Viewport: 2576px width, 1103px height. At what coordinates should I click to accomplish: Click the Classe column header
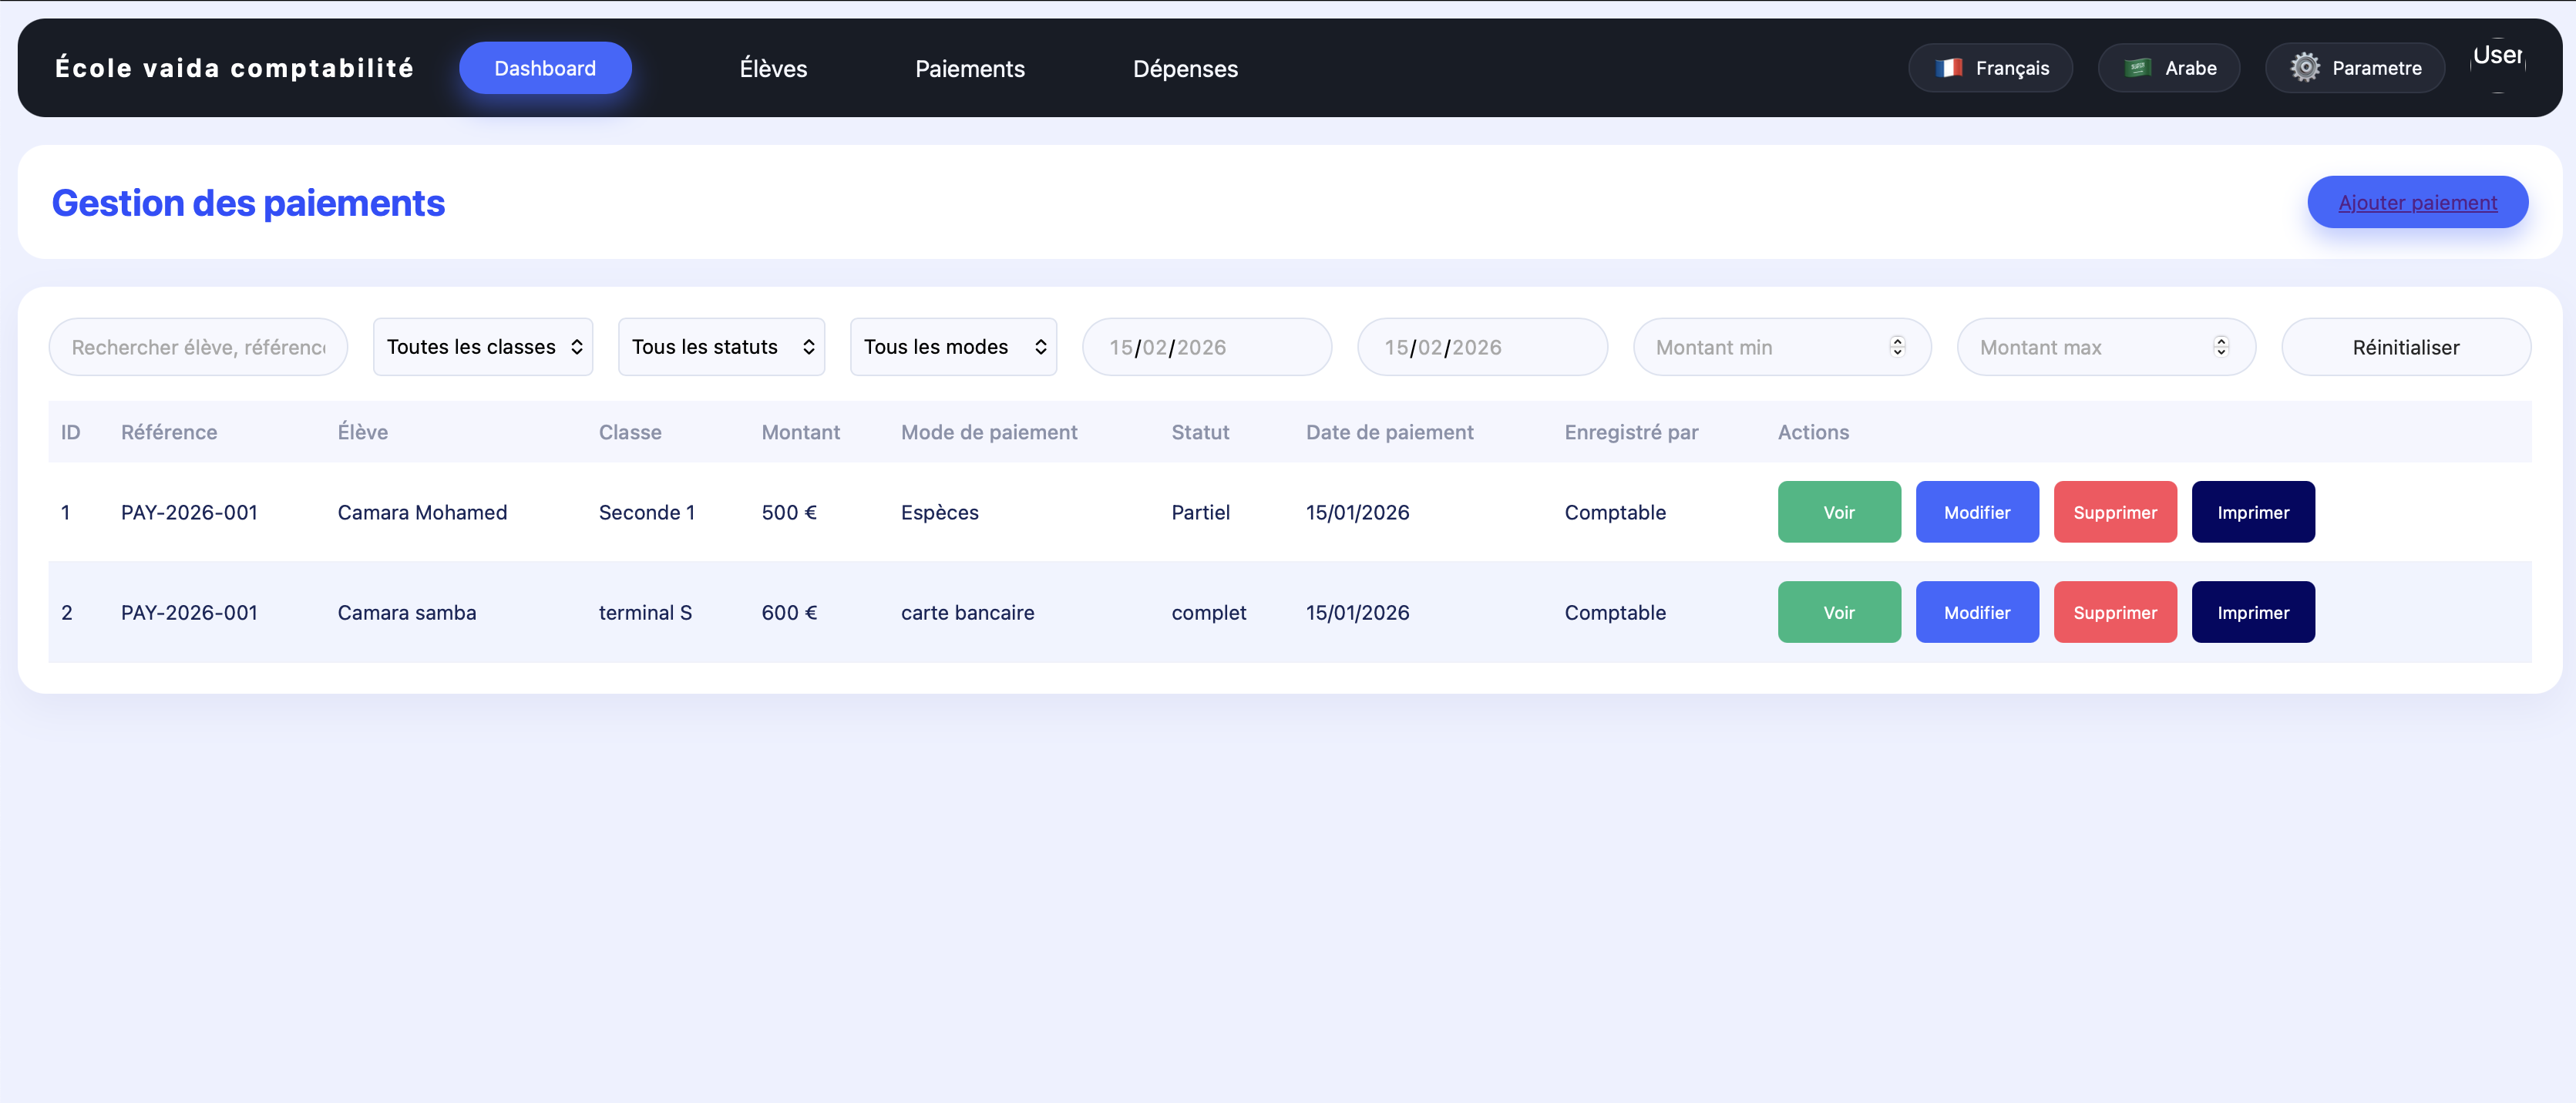point(630,432)
